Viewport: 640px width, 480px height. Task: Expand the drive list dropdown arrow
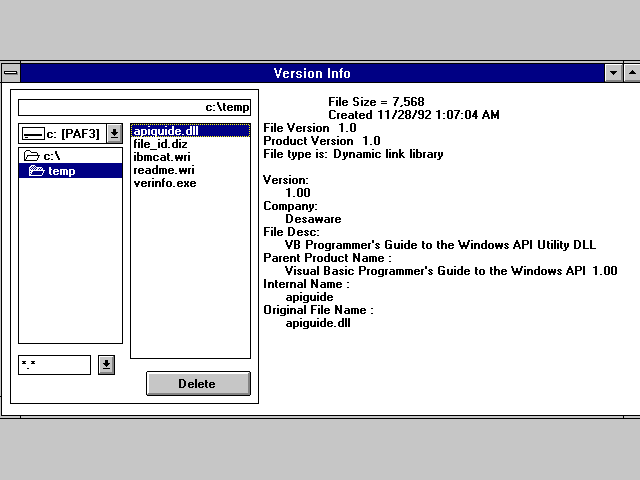click(x=114, y=133)
